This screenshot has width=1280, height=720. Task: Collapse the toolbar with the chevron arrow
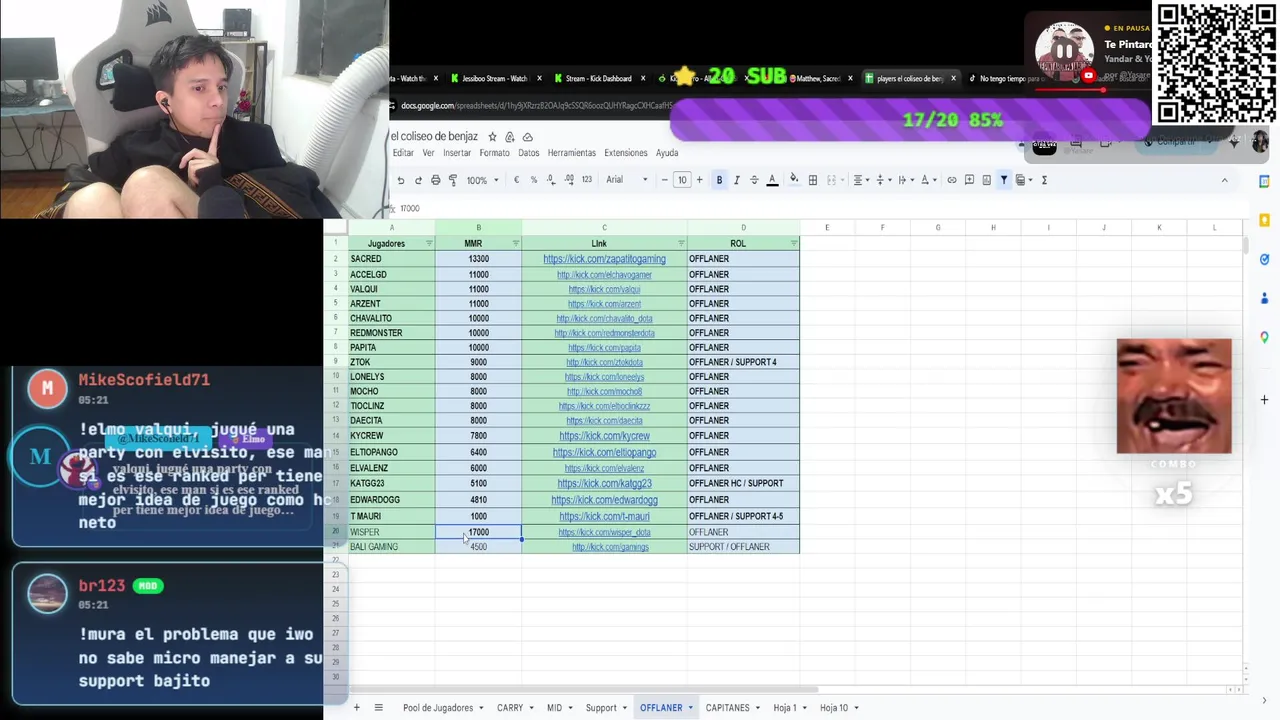pyautogui.click(x=1224, y=180)
